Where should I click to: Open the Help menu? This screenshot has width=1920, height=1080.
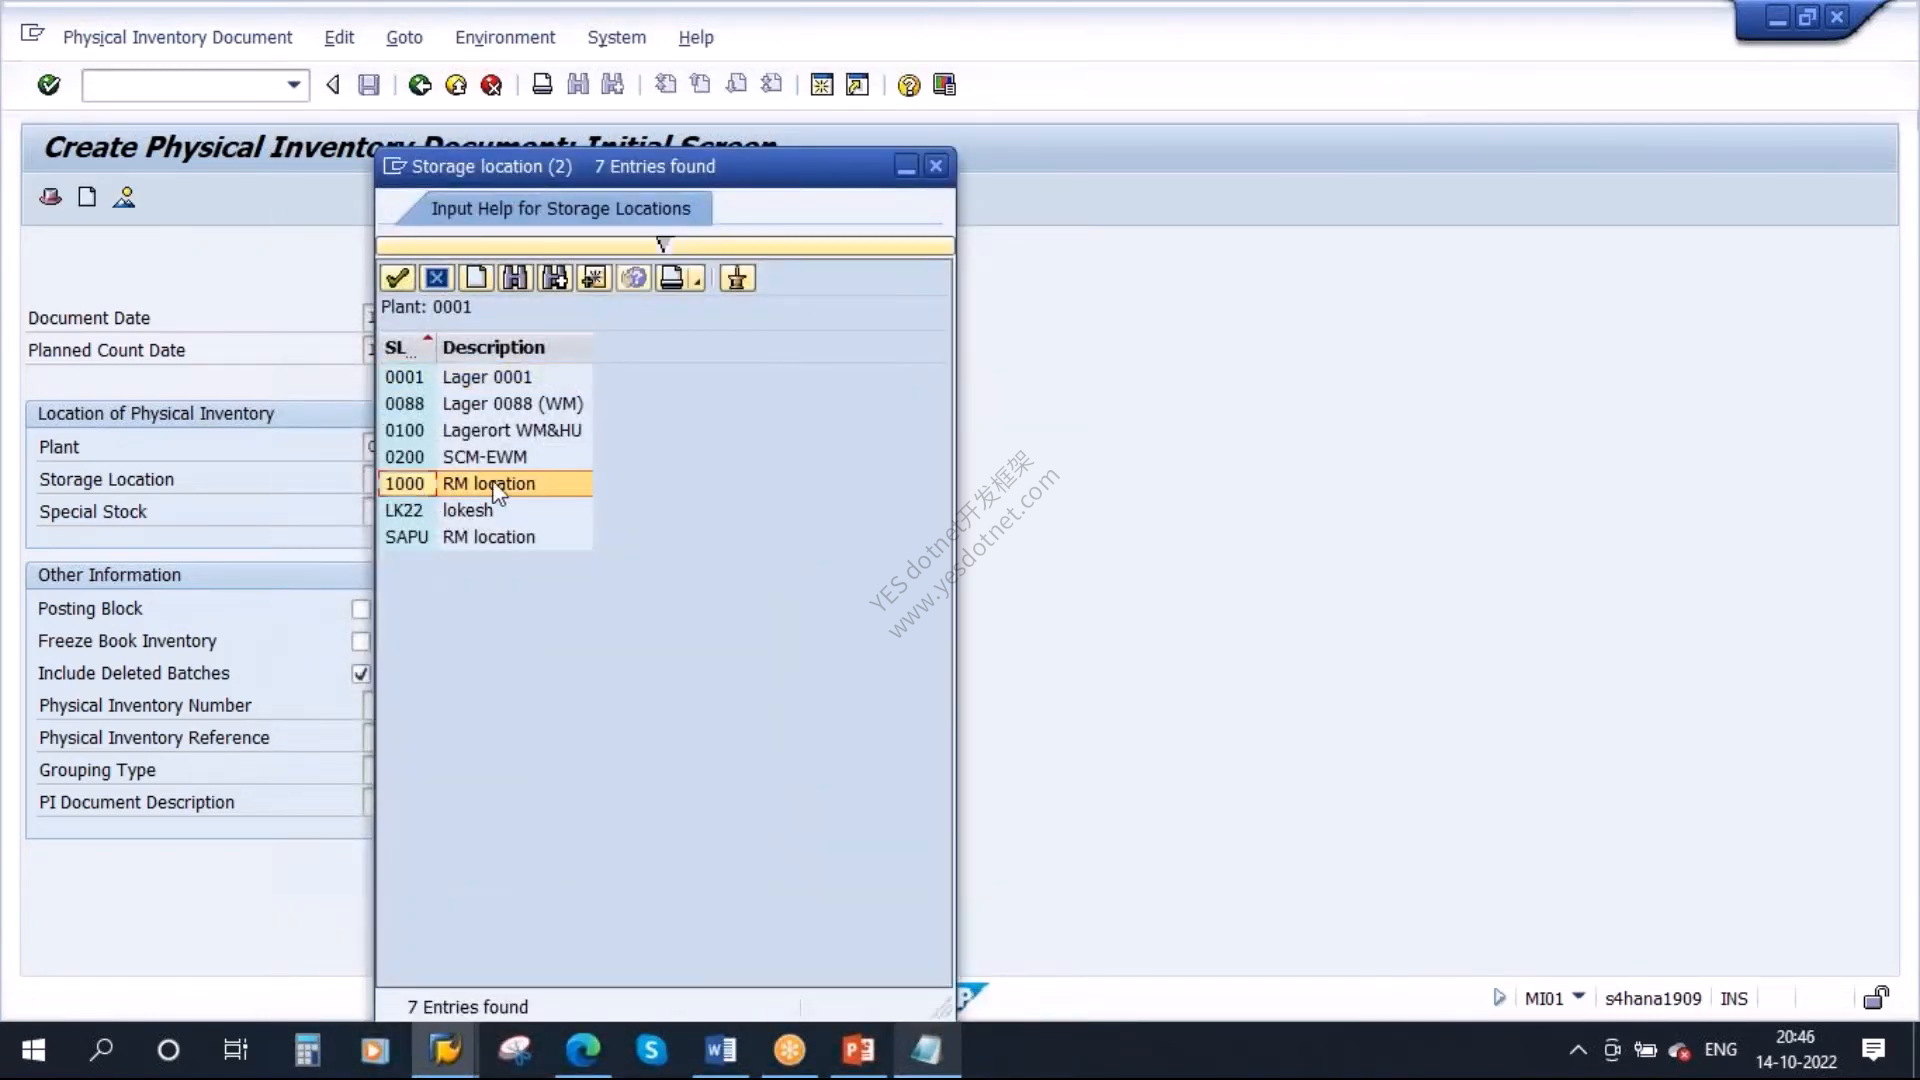[x=696, y=37]
